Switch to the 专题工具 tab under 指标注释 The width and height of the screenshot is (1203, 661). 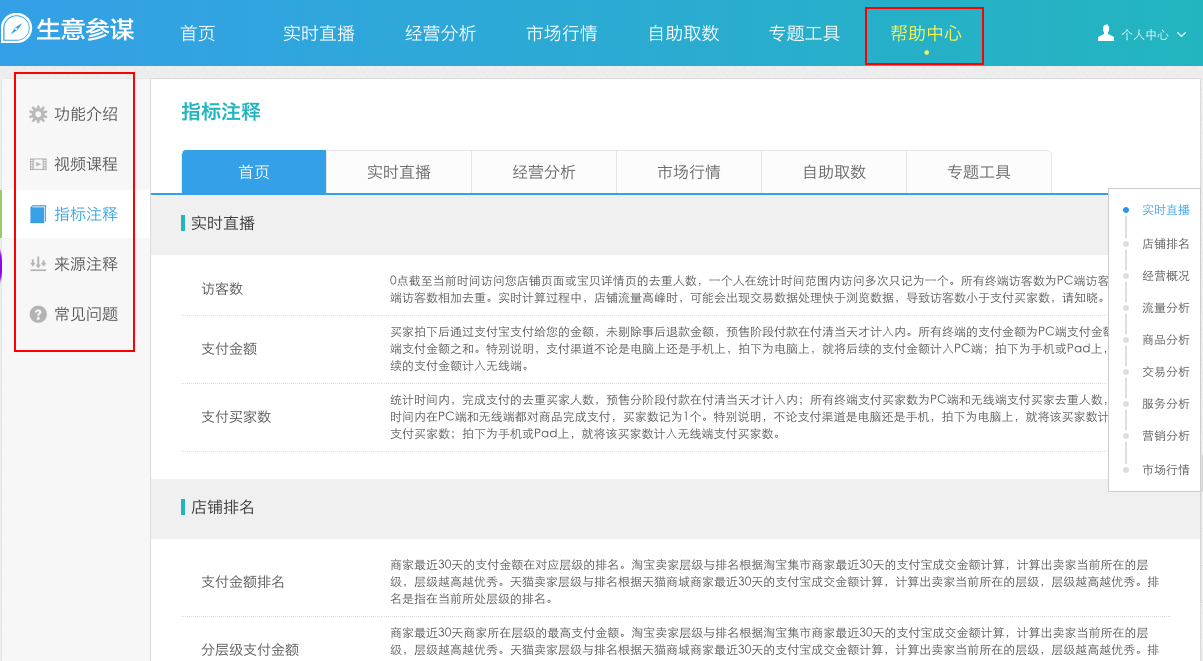click(979, 172)
